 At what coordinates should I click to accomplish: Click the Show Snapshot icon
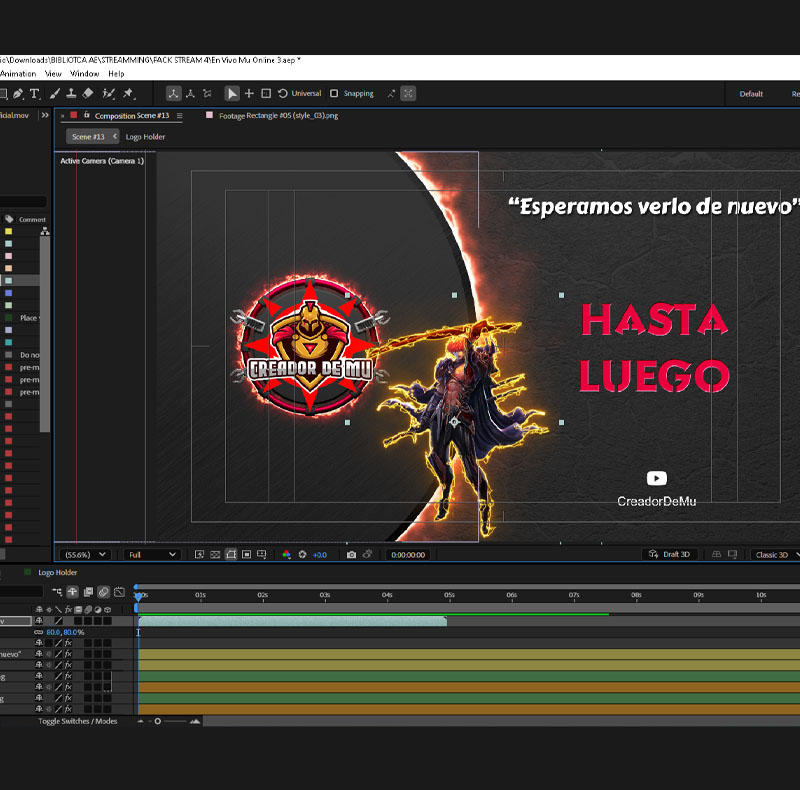click(x=367, y=554)
